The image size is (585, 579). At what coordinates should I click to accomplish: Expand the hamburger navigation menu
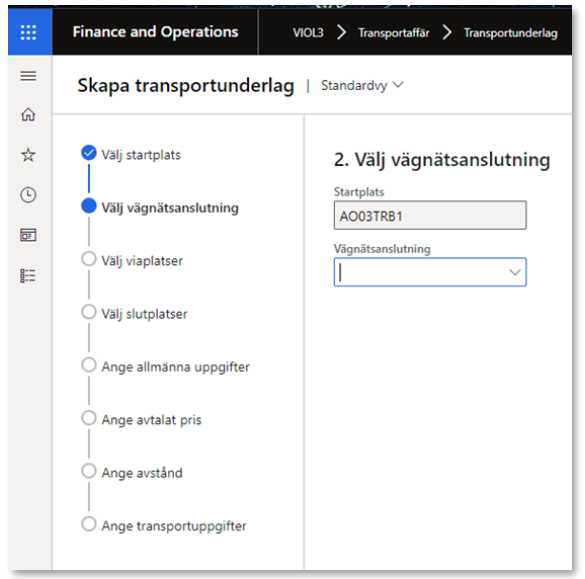coord(28,76)
